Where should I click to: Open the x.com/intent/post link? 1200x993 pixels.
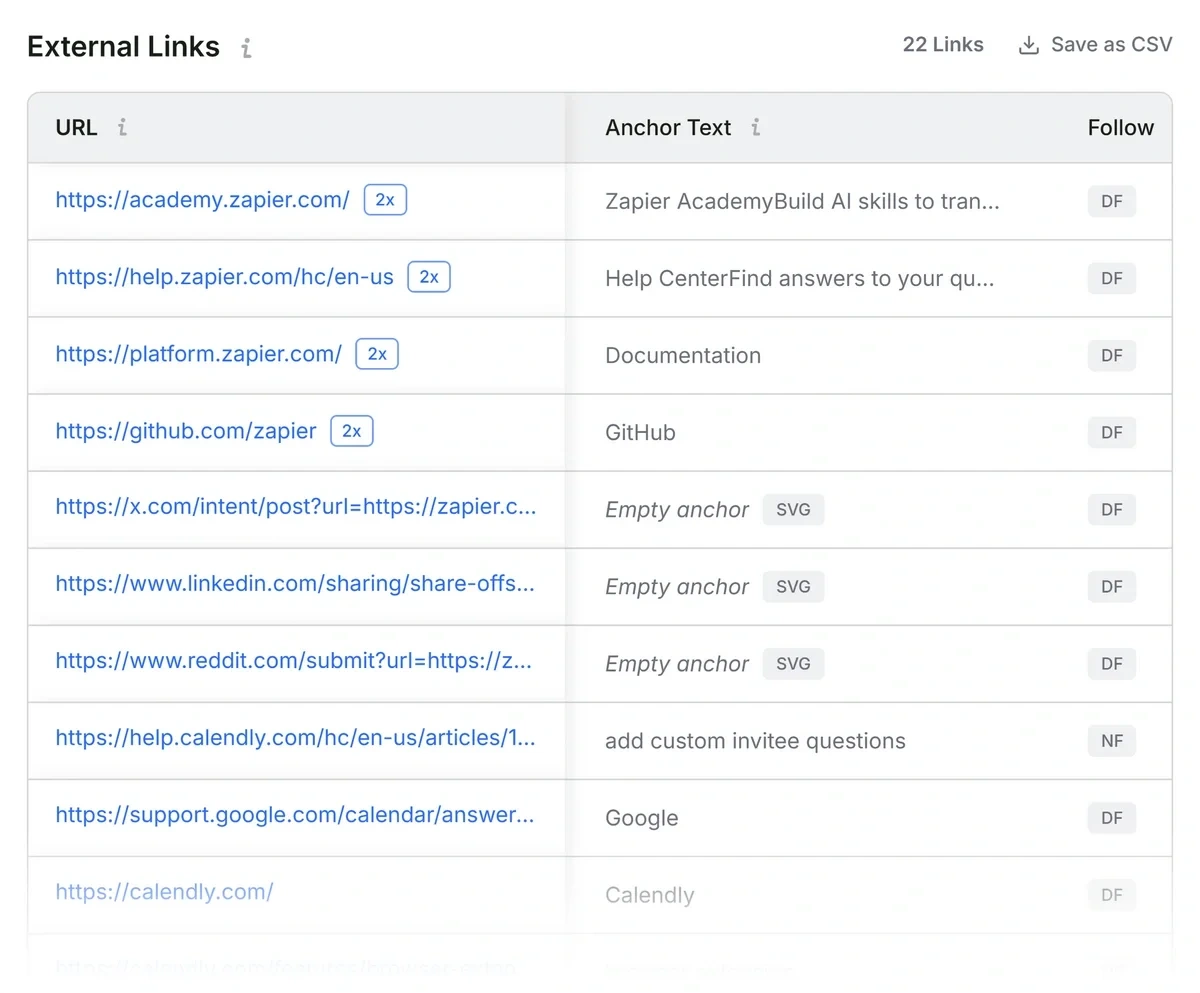click(296, 506)
